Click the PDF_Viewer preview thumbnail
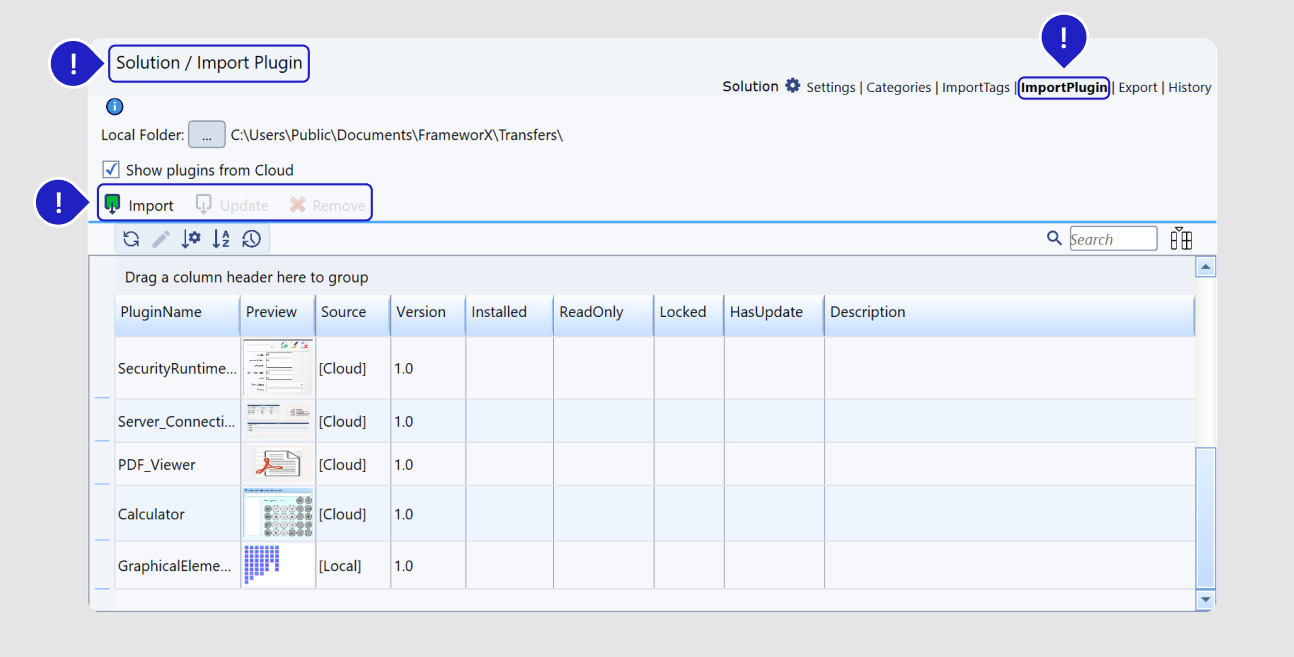 coord(277,464)
